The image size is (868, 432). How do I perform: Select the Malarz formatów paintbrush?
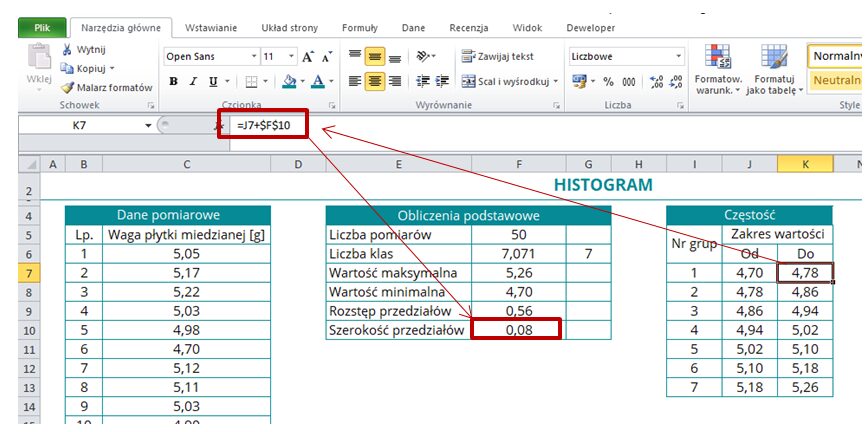67,87
